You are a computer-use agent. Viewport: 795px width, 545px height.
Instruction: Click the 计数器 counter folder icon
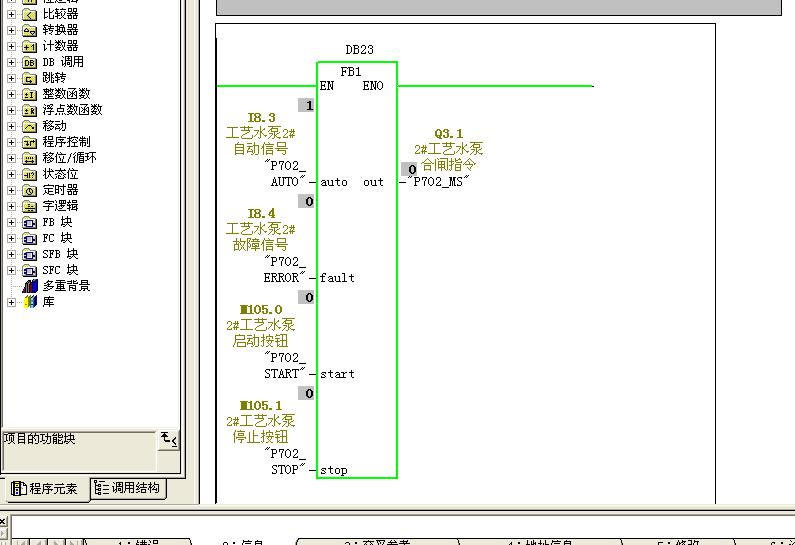[29, 47]
